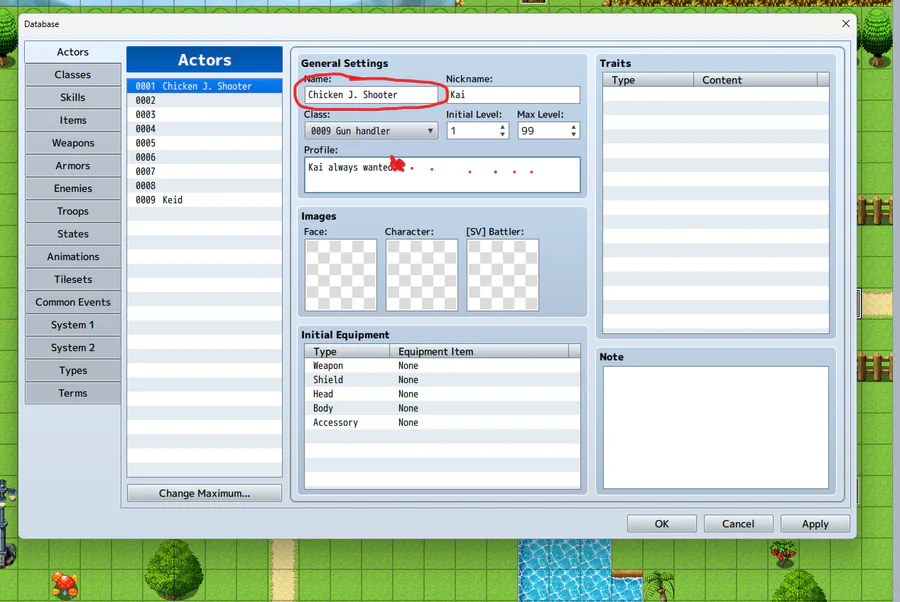
Task: Select actor 0009 Keid
Action: [204, 200]
